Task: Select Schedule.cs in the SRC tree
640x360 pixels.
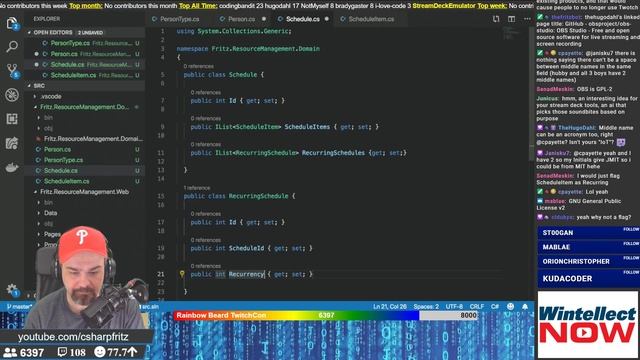Action: click(60, 171)
